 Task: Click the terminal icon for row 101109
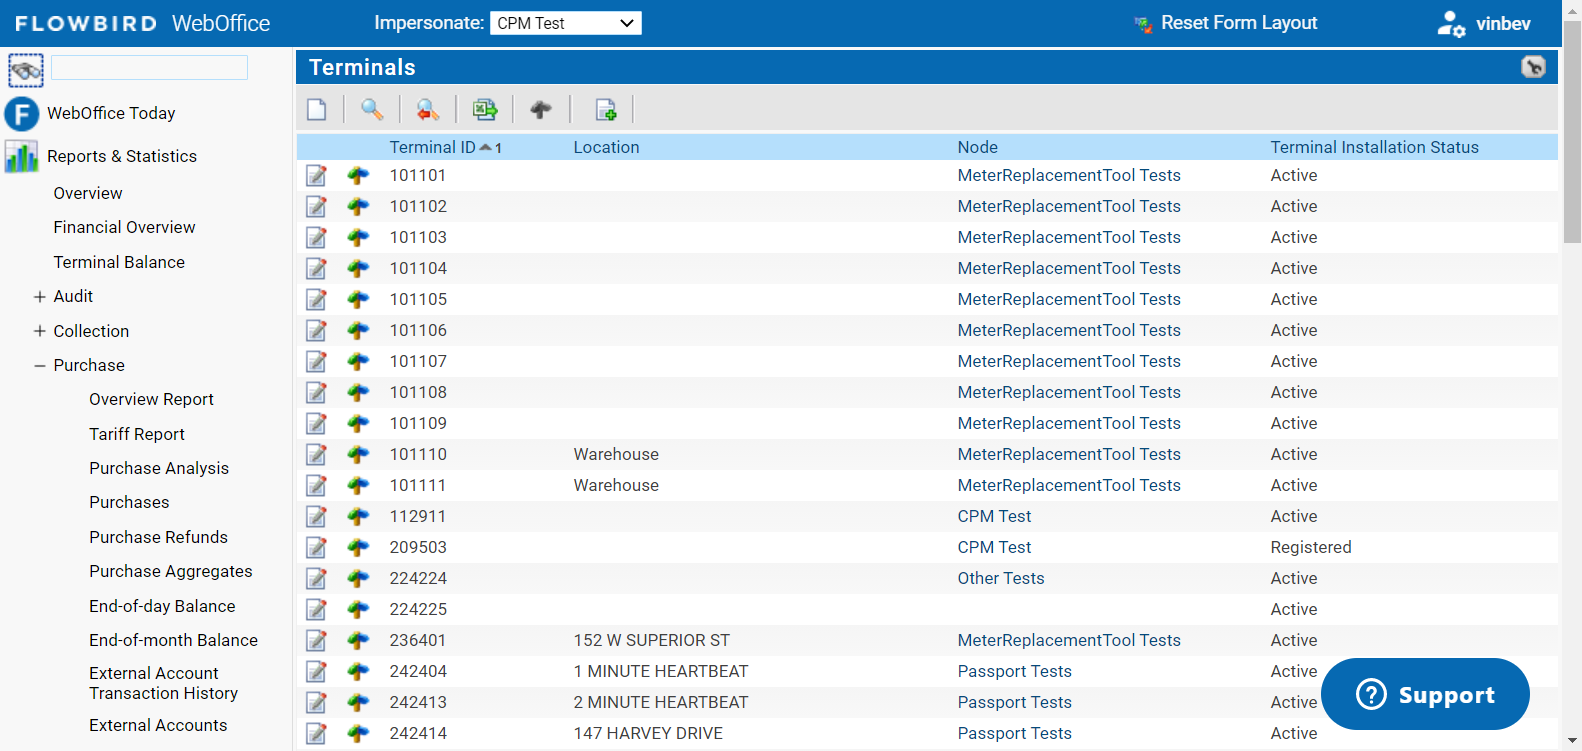(x=358, y=424)
